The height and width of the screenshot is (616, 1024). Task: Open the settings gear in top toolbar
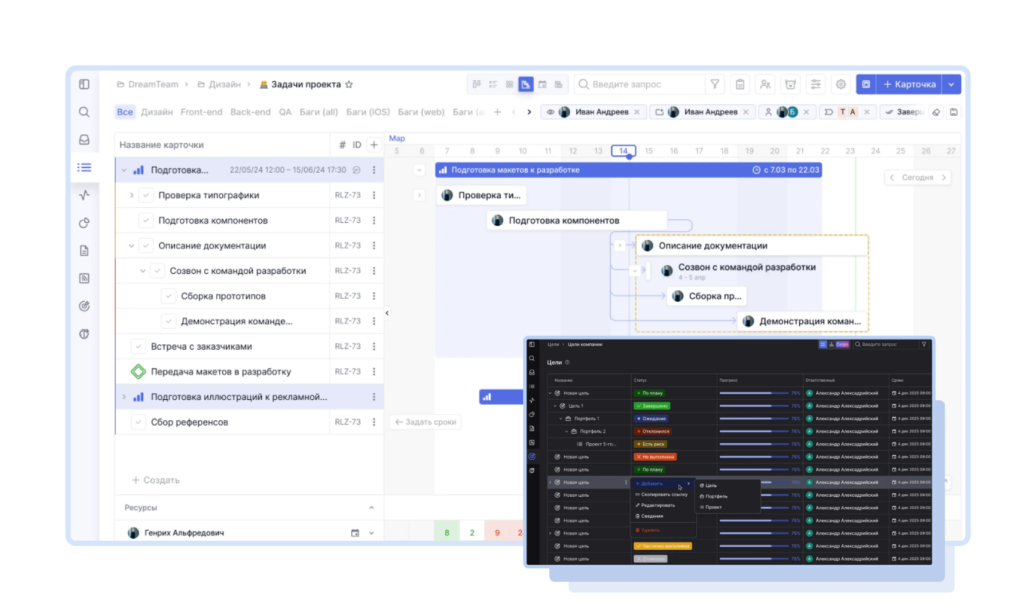tap(841, 85)
